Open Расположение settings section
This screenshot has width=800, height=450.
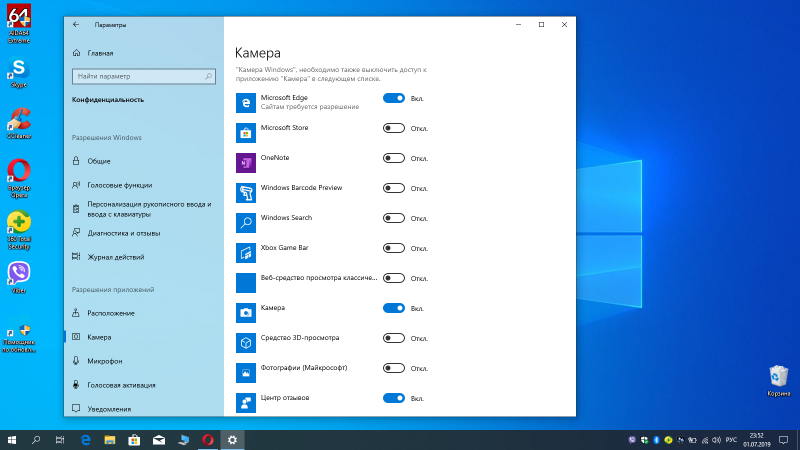pyautogui.click(x=110, y=313)
